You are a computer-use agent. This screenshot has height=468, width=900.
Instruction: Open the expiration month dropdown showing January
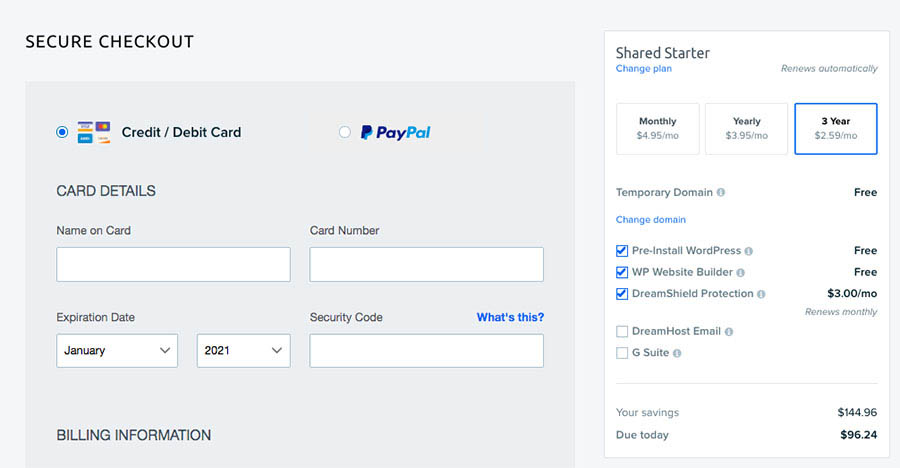tap(117, 350)
